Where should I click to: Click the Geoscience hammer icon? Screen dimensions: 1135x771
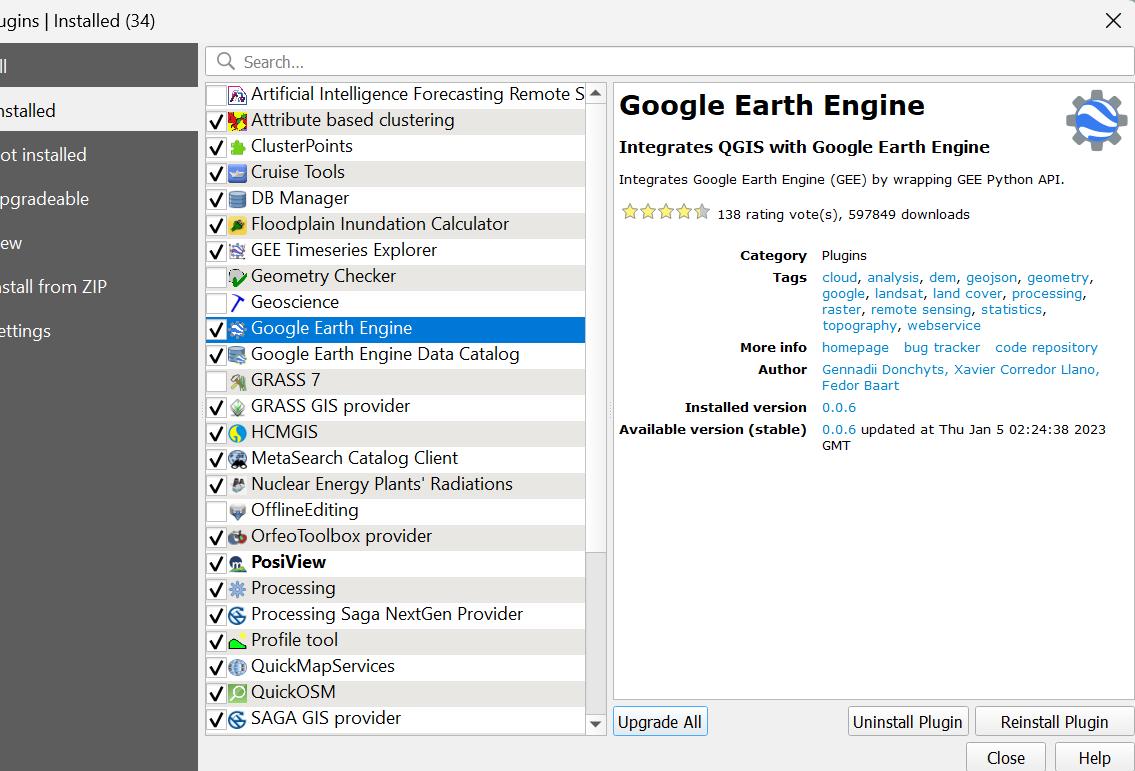point(237,303)
